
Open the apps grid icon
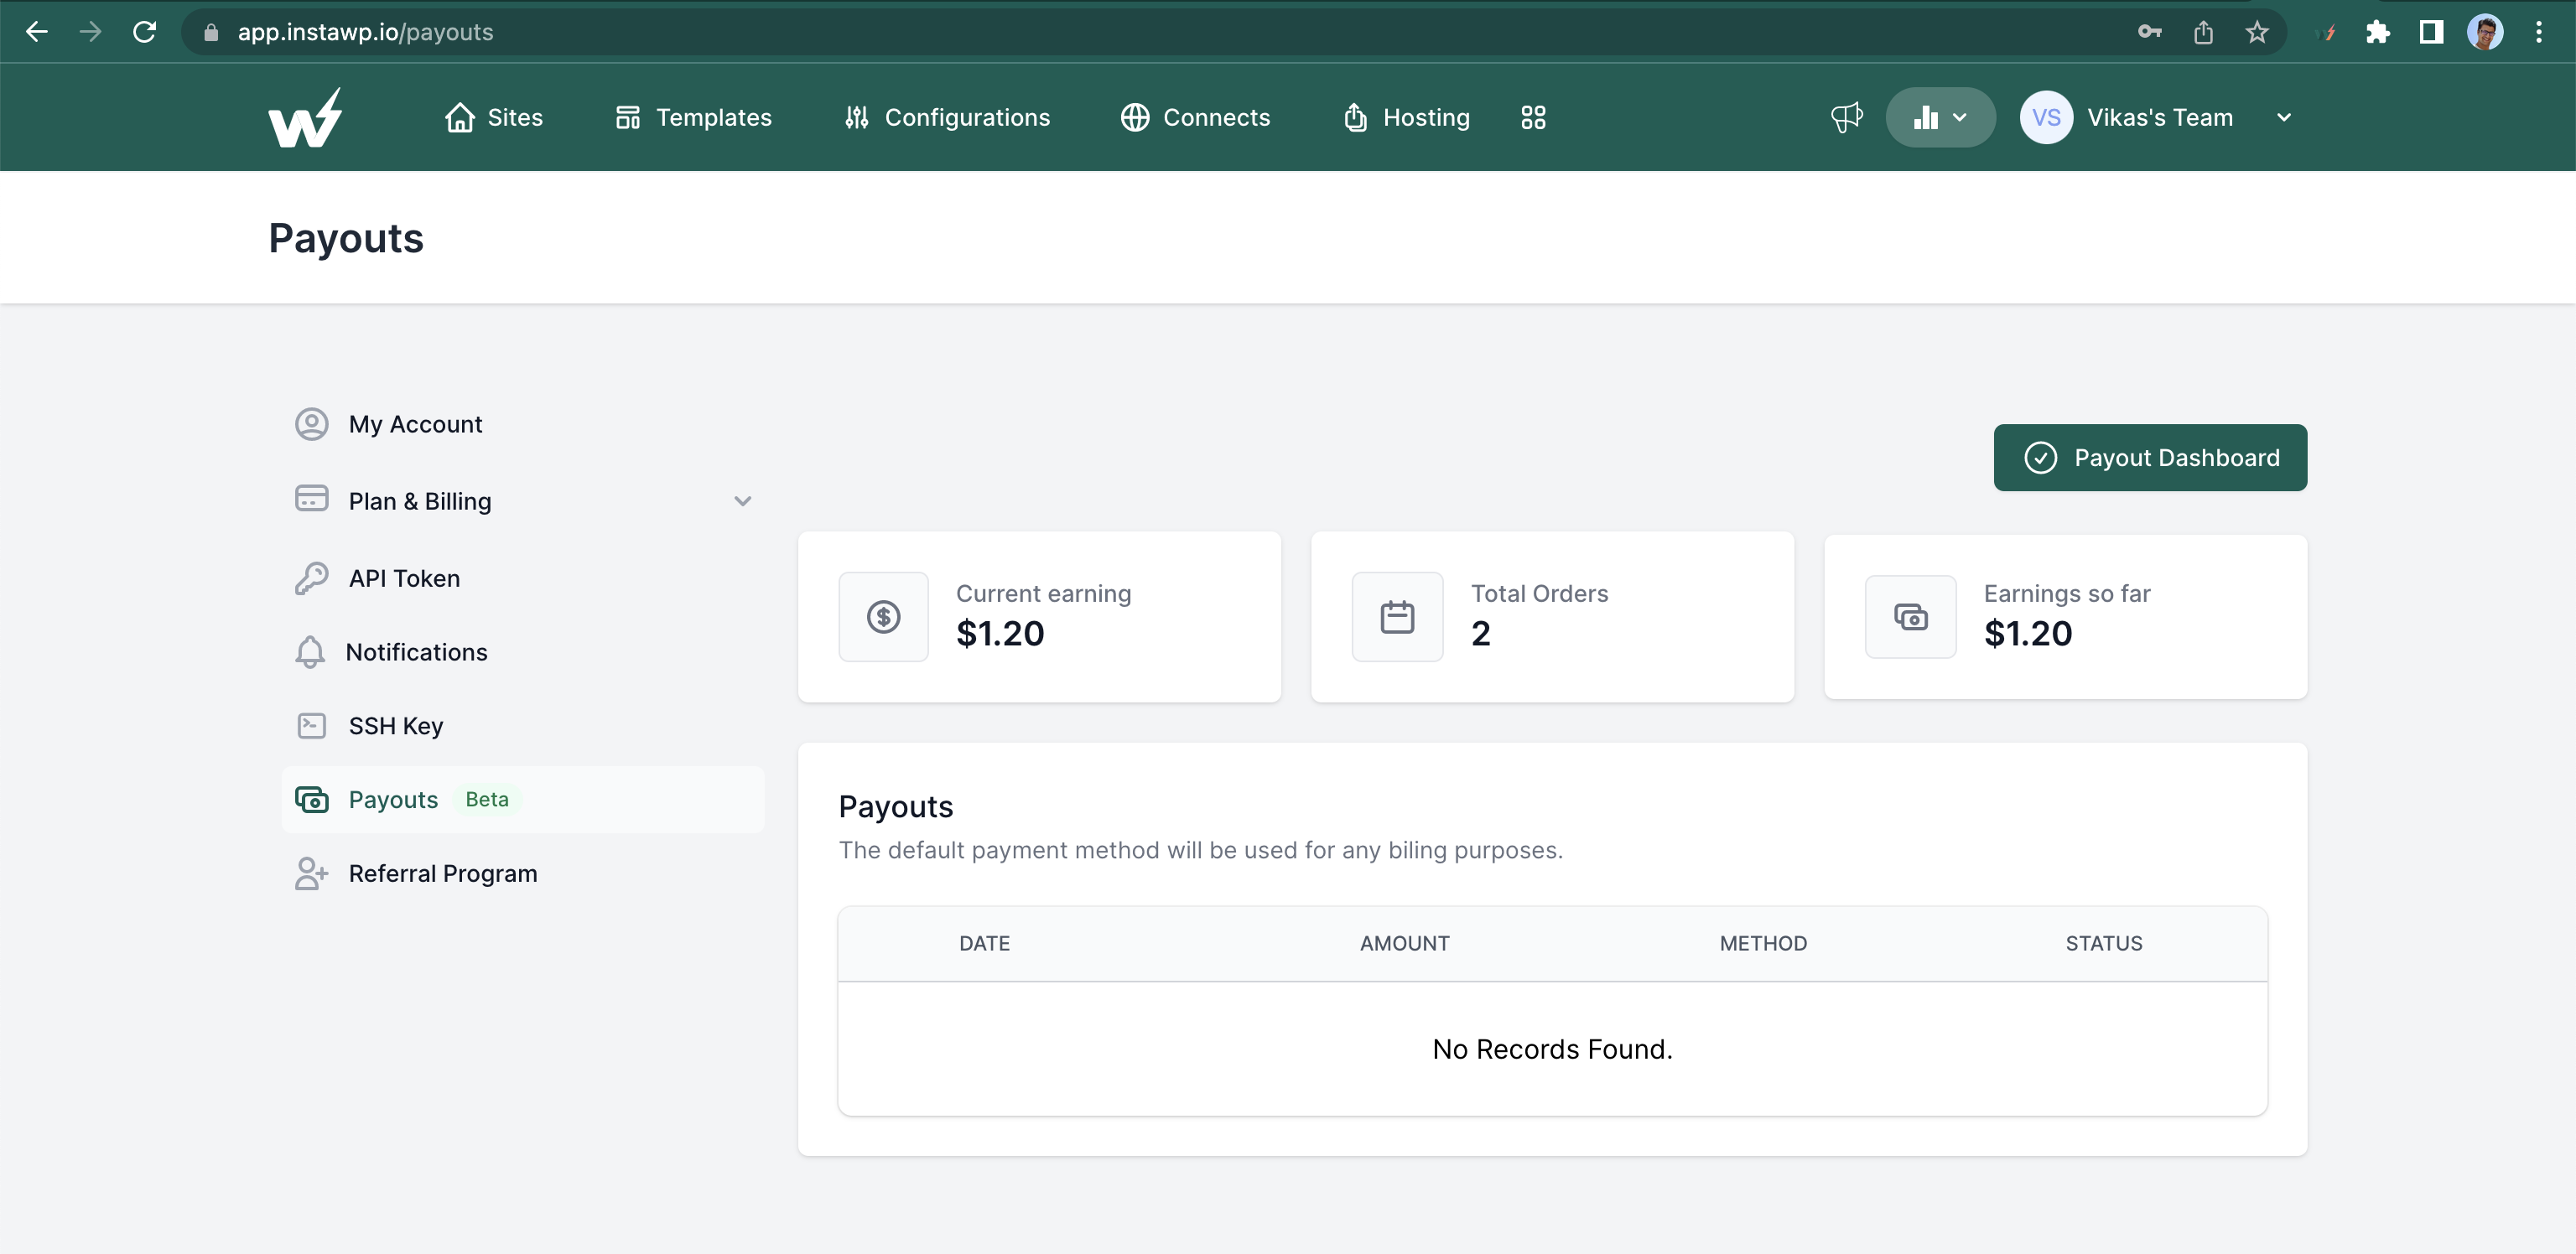click(1532, 118)
